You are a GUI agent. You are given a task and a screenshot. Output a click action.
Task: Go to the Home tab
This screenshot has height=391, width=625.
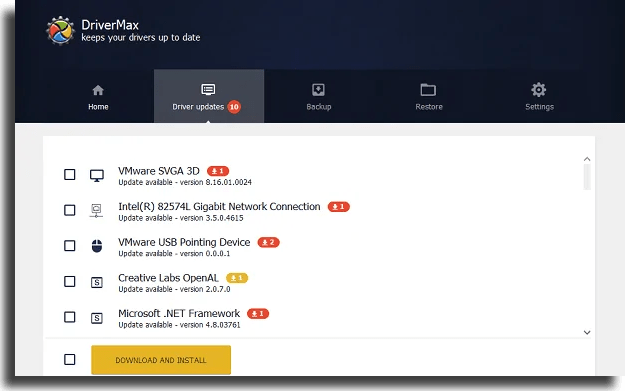[x=98, y=96]
